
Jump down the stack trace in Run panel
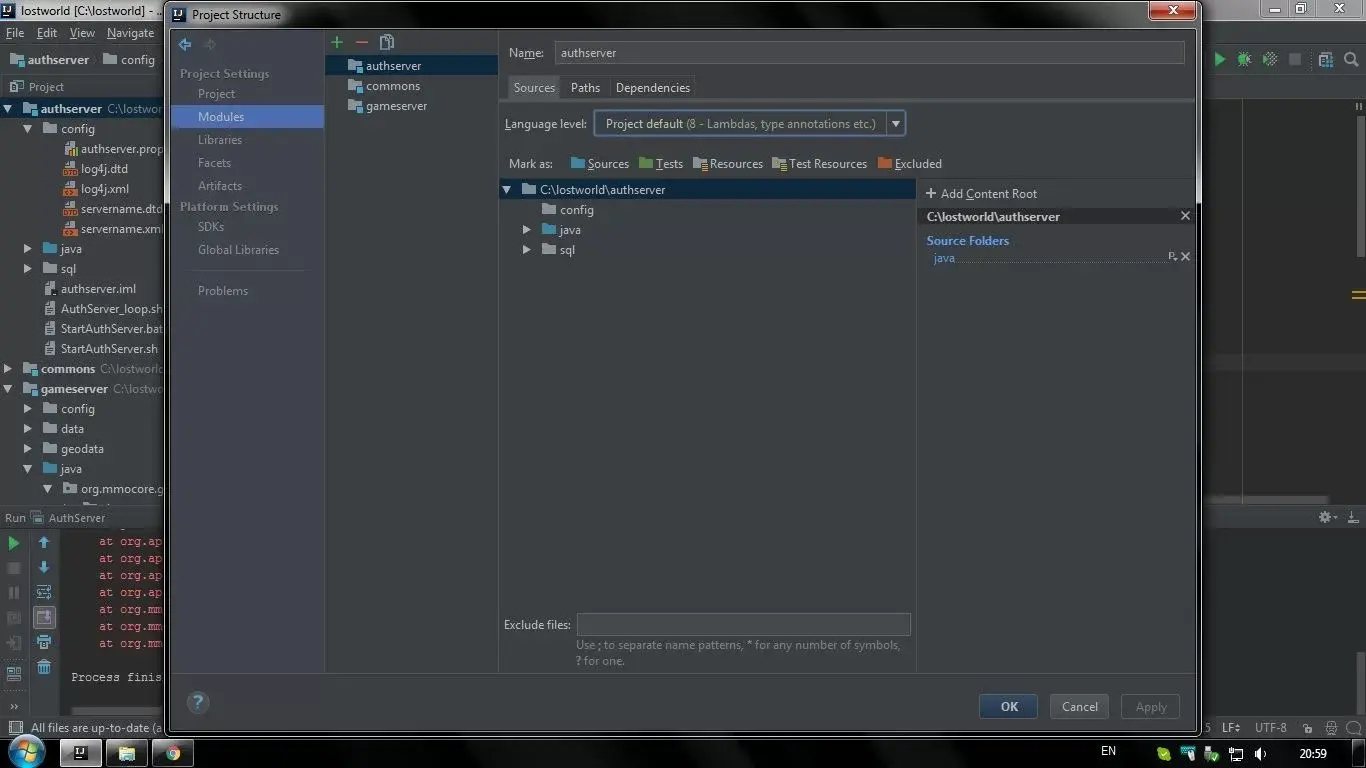(x=44, y=567)
